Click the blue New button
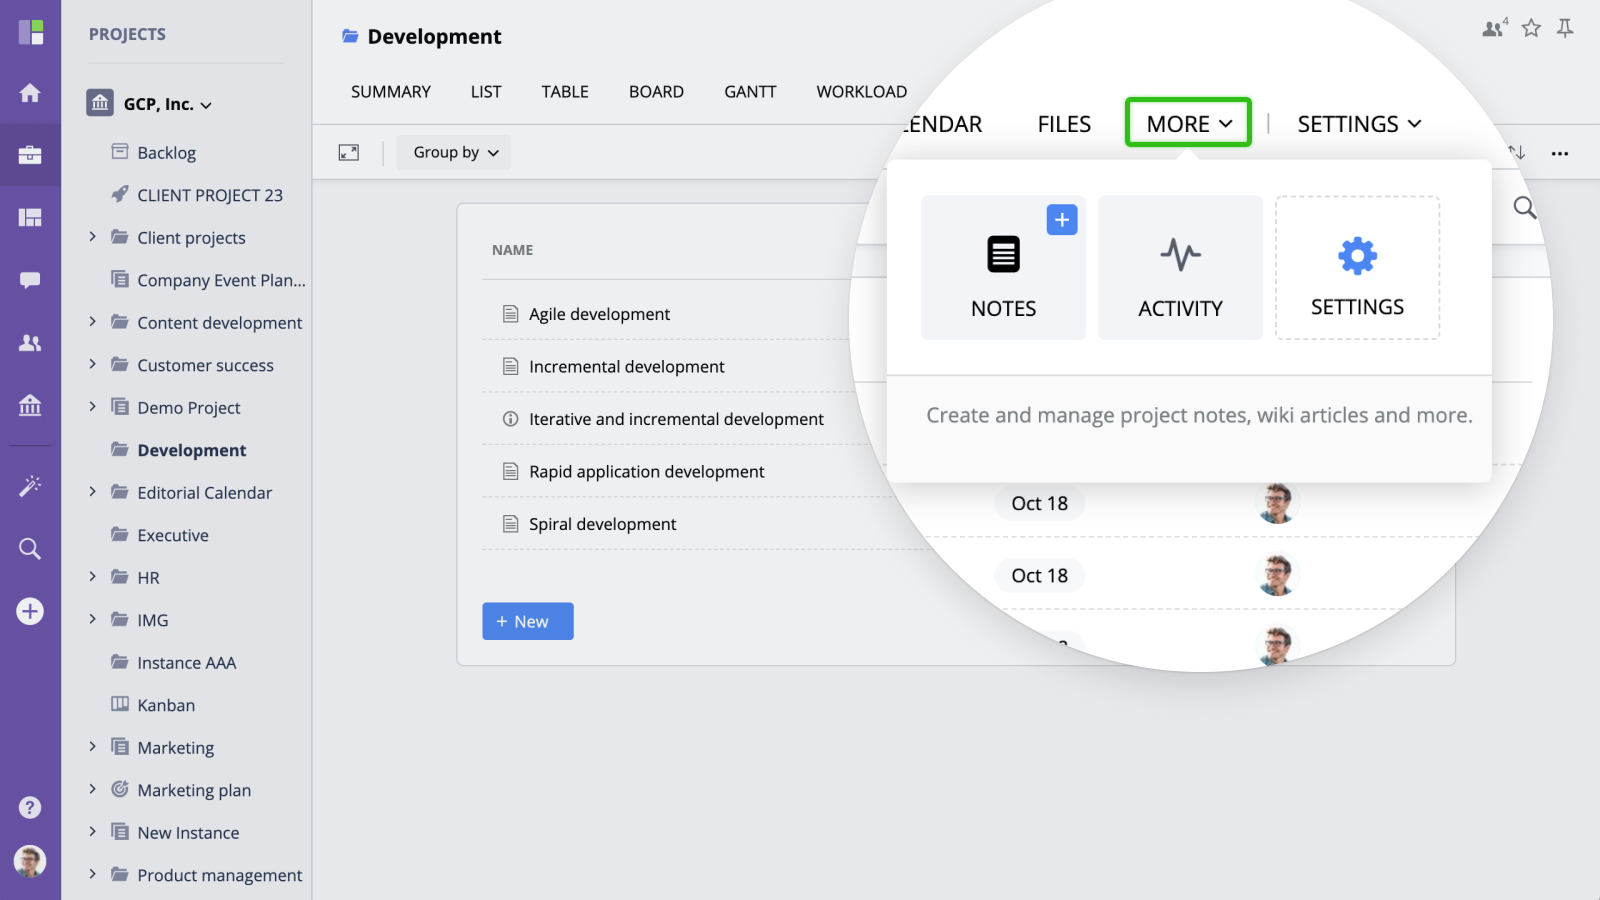1600x900 pixels. coord(528,621)
